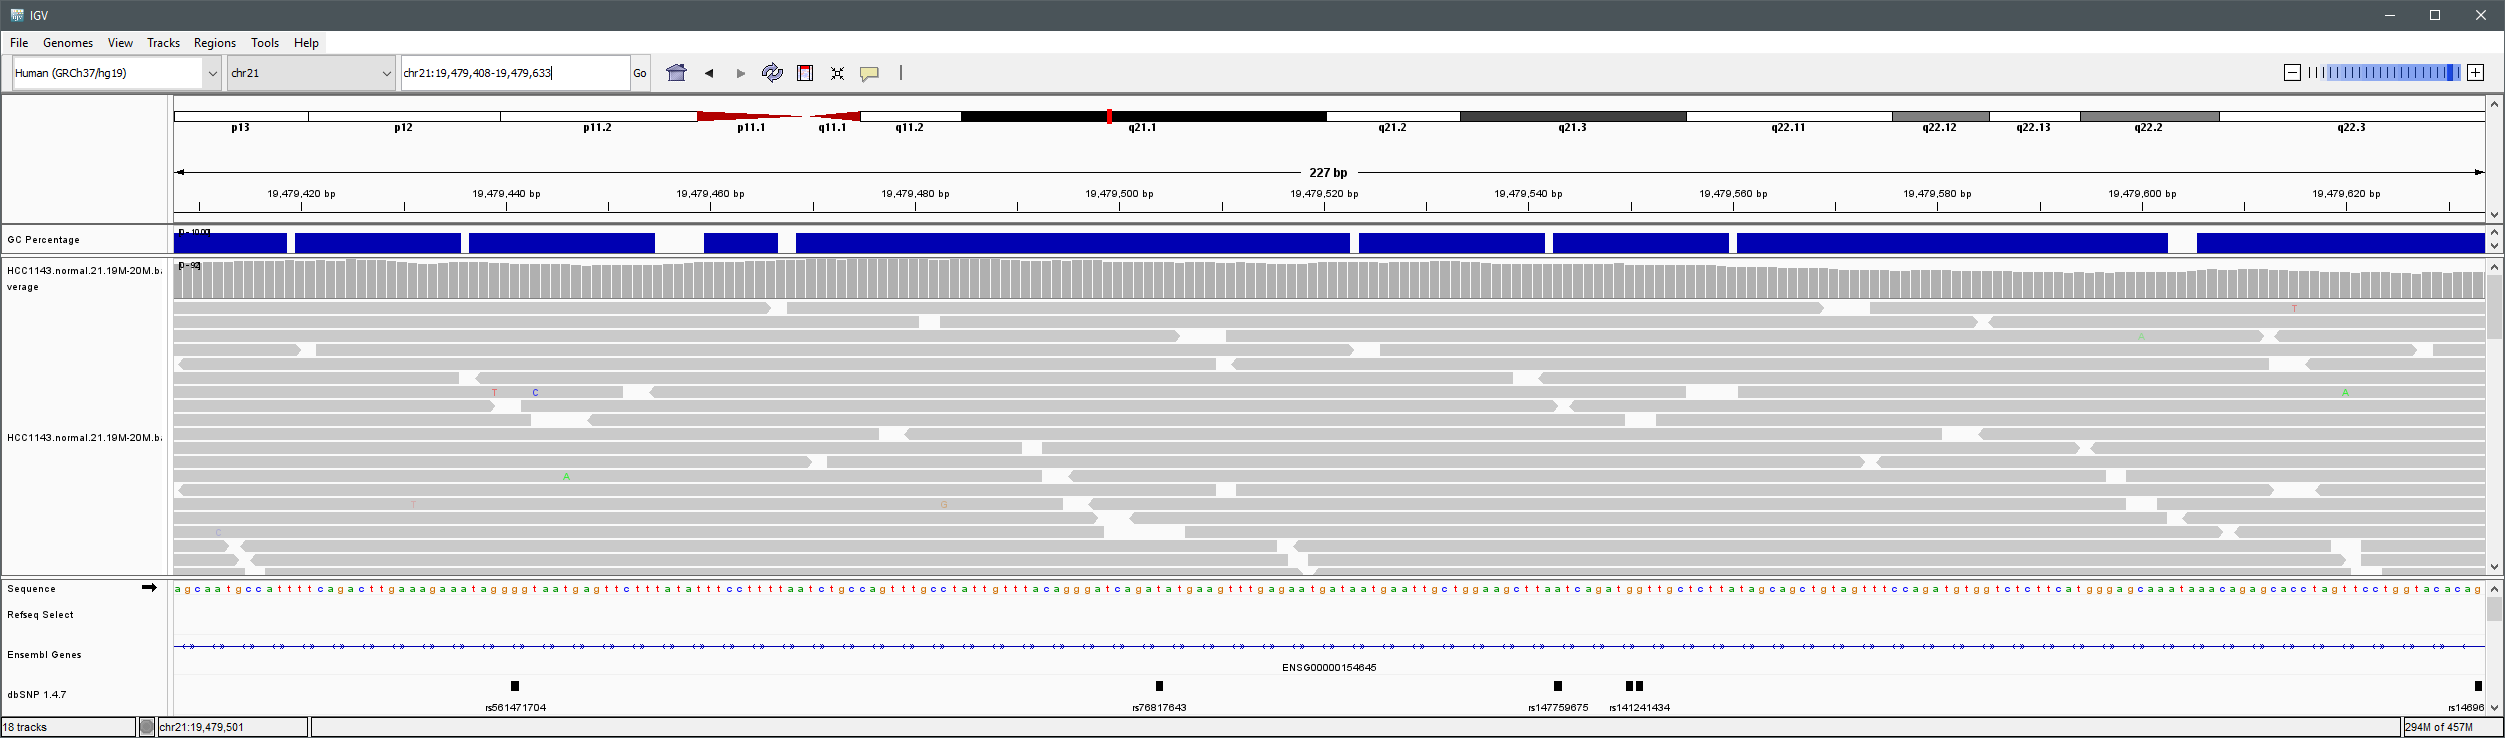The width and height of the screenshot is (2505, 738).
Task: Go back with the left arrow icon
Action: pos(709,73)
